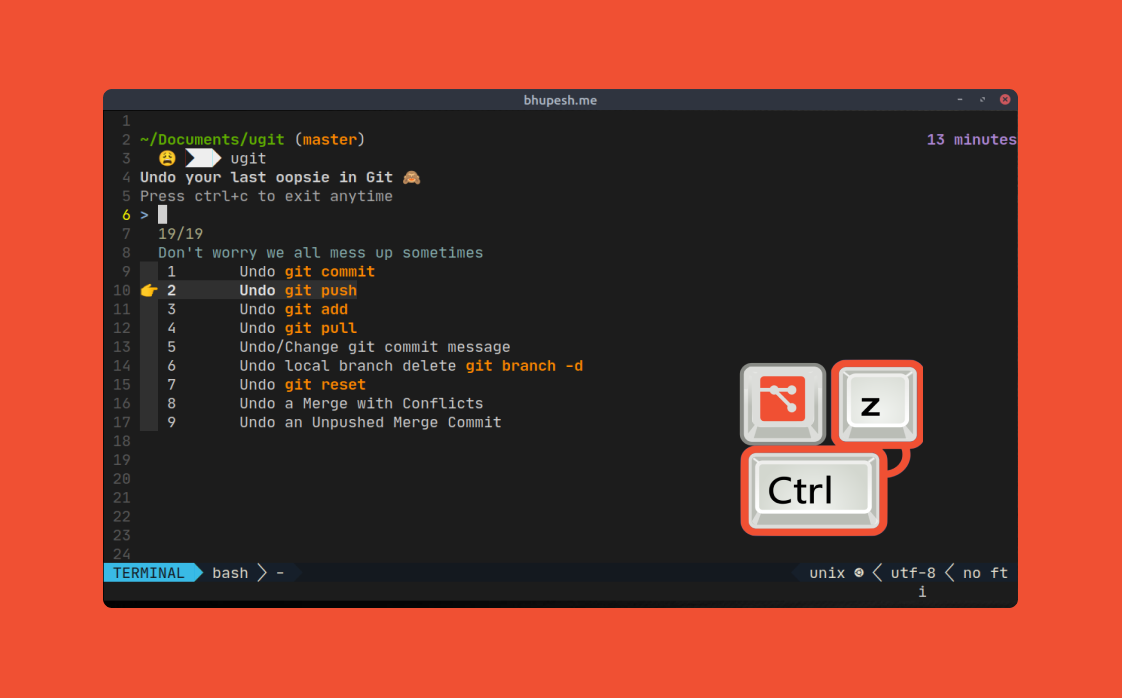
Task: Click the git logo keycap icon
Action: [x=783, y=404]
